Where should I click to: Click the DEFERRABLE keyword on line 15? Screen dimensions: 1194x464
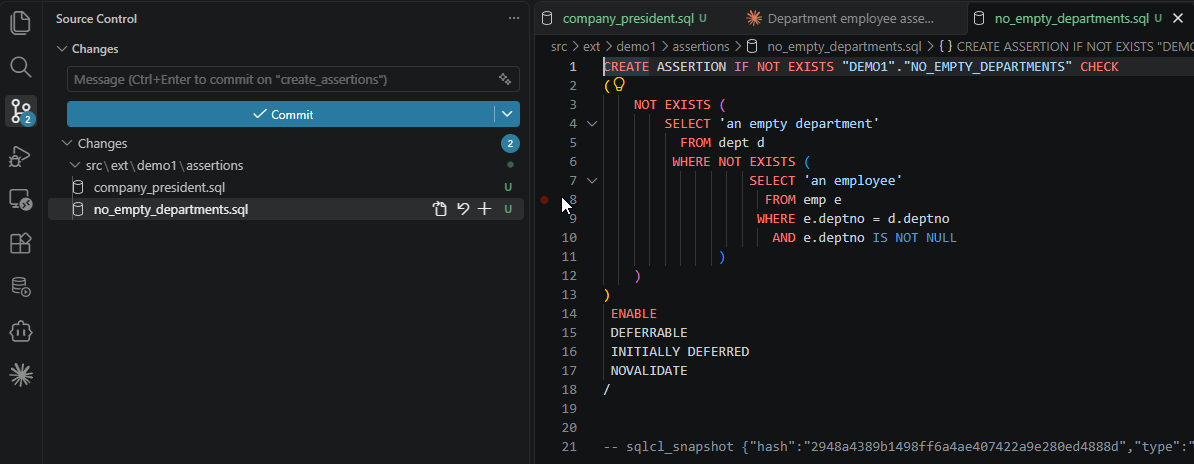coord(649,333)
